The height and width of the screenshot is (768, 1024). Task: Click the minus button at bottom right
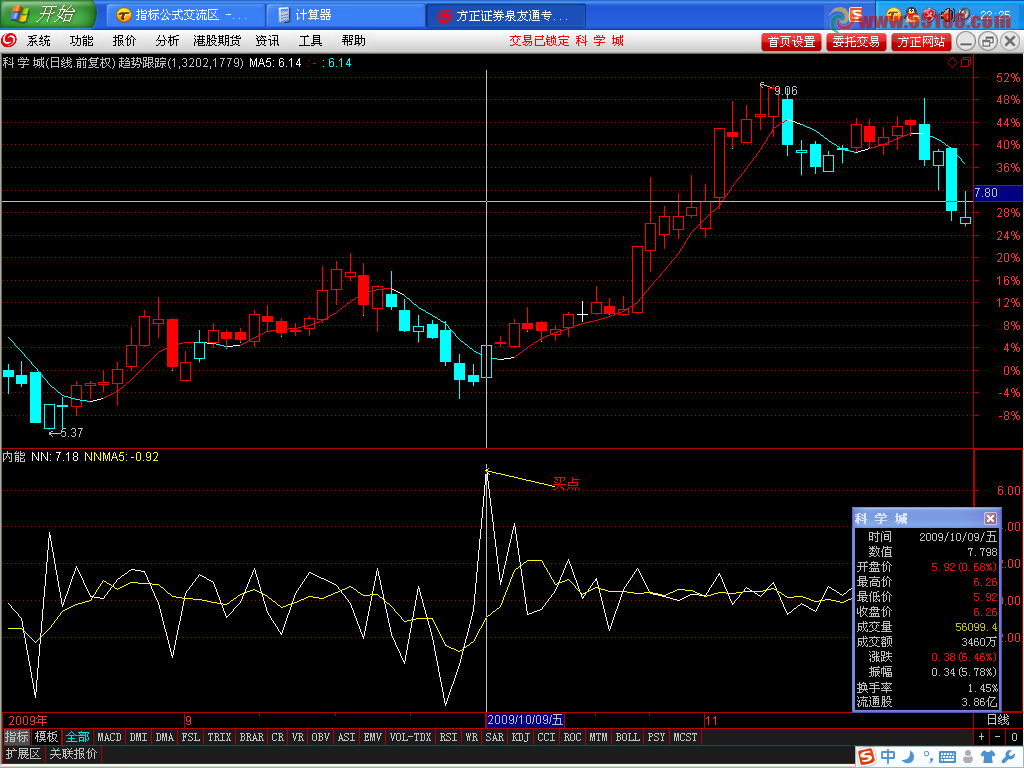tap(998, 737)
